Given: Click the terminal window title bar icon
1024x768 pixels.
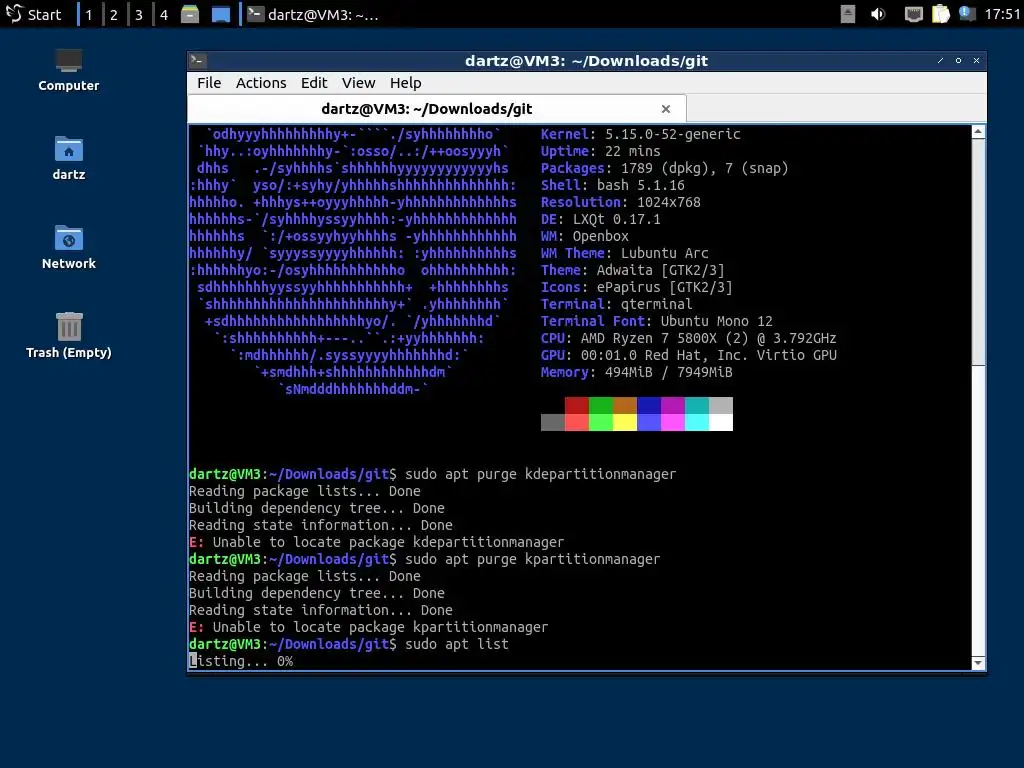Looking at the screenshot, I should pos(198,61).
